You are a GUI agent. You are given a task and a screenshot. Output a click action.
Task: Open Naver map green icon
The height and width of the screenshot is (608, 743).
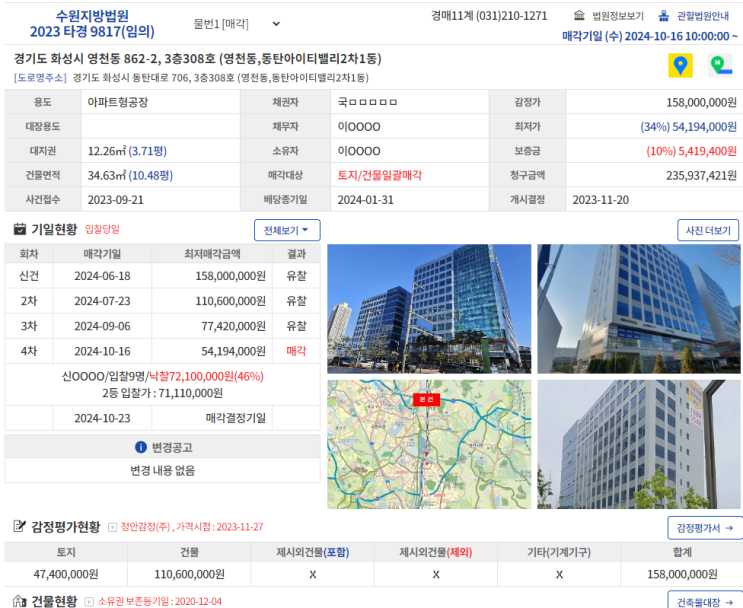[720, 65]
